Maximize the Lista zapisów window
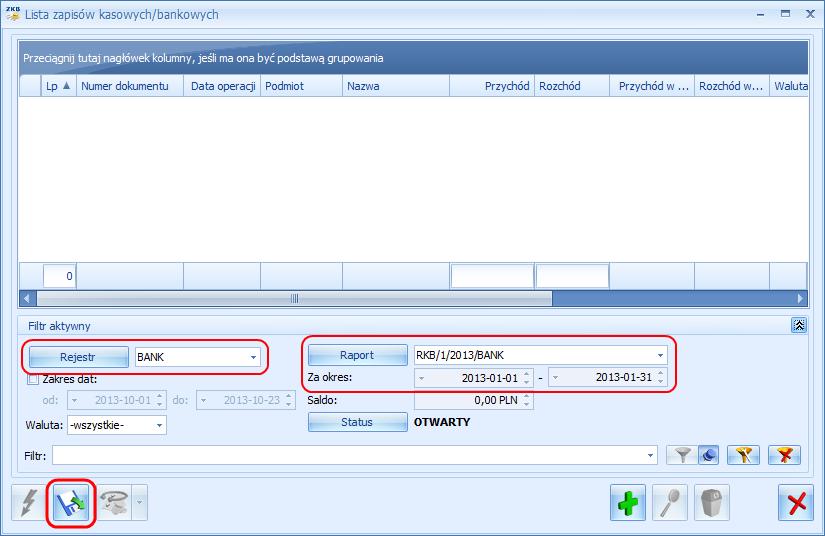Screen dimensions: 825x536 (786, 14)
